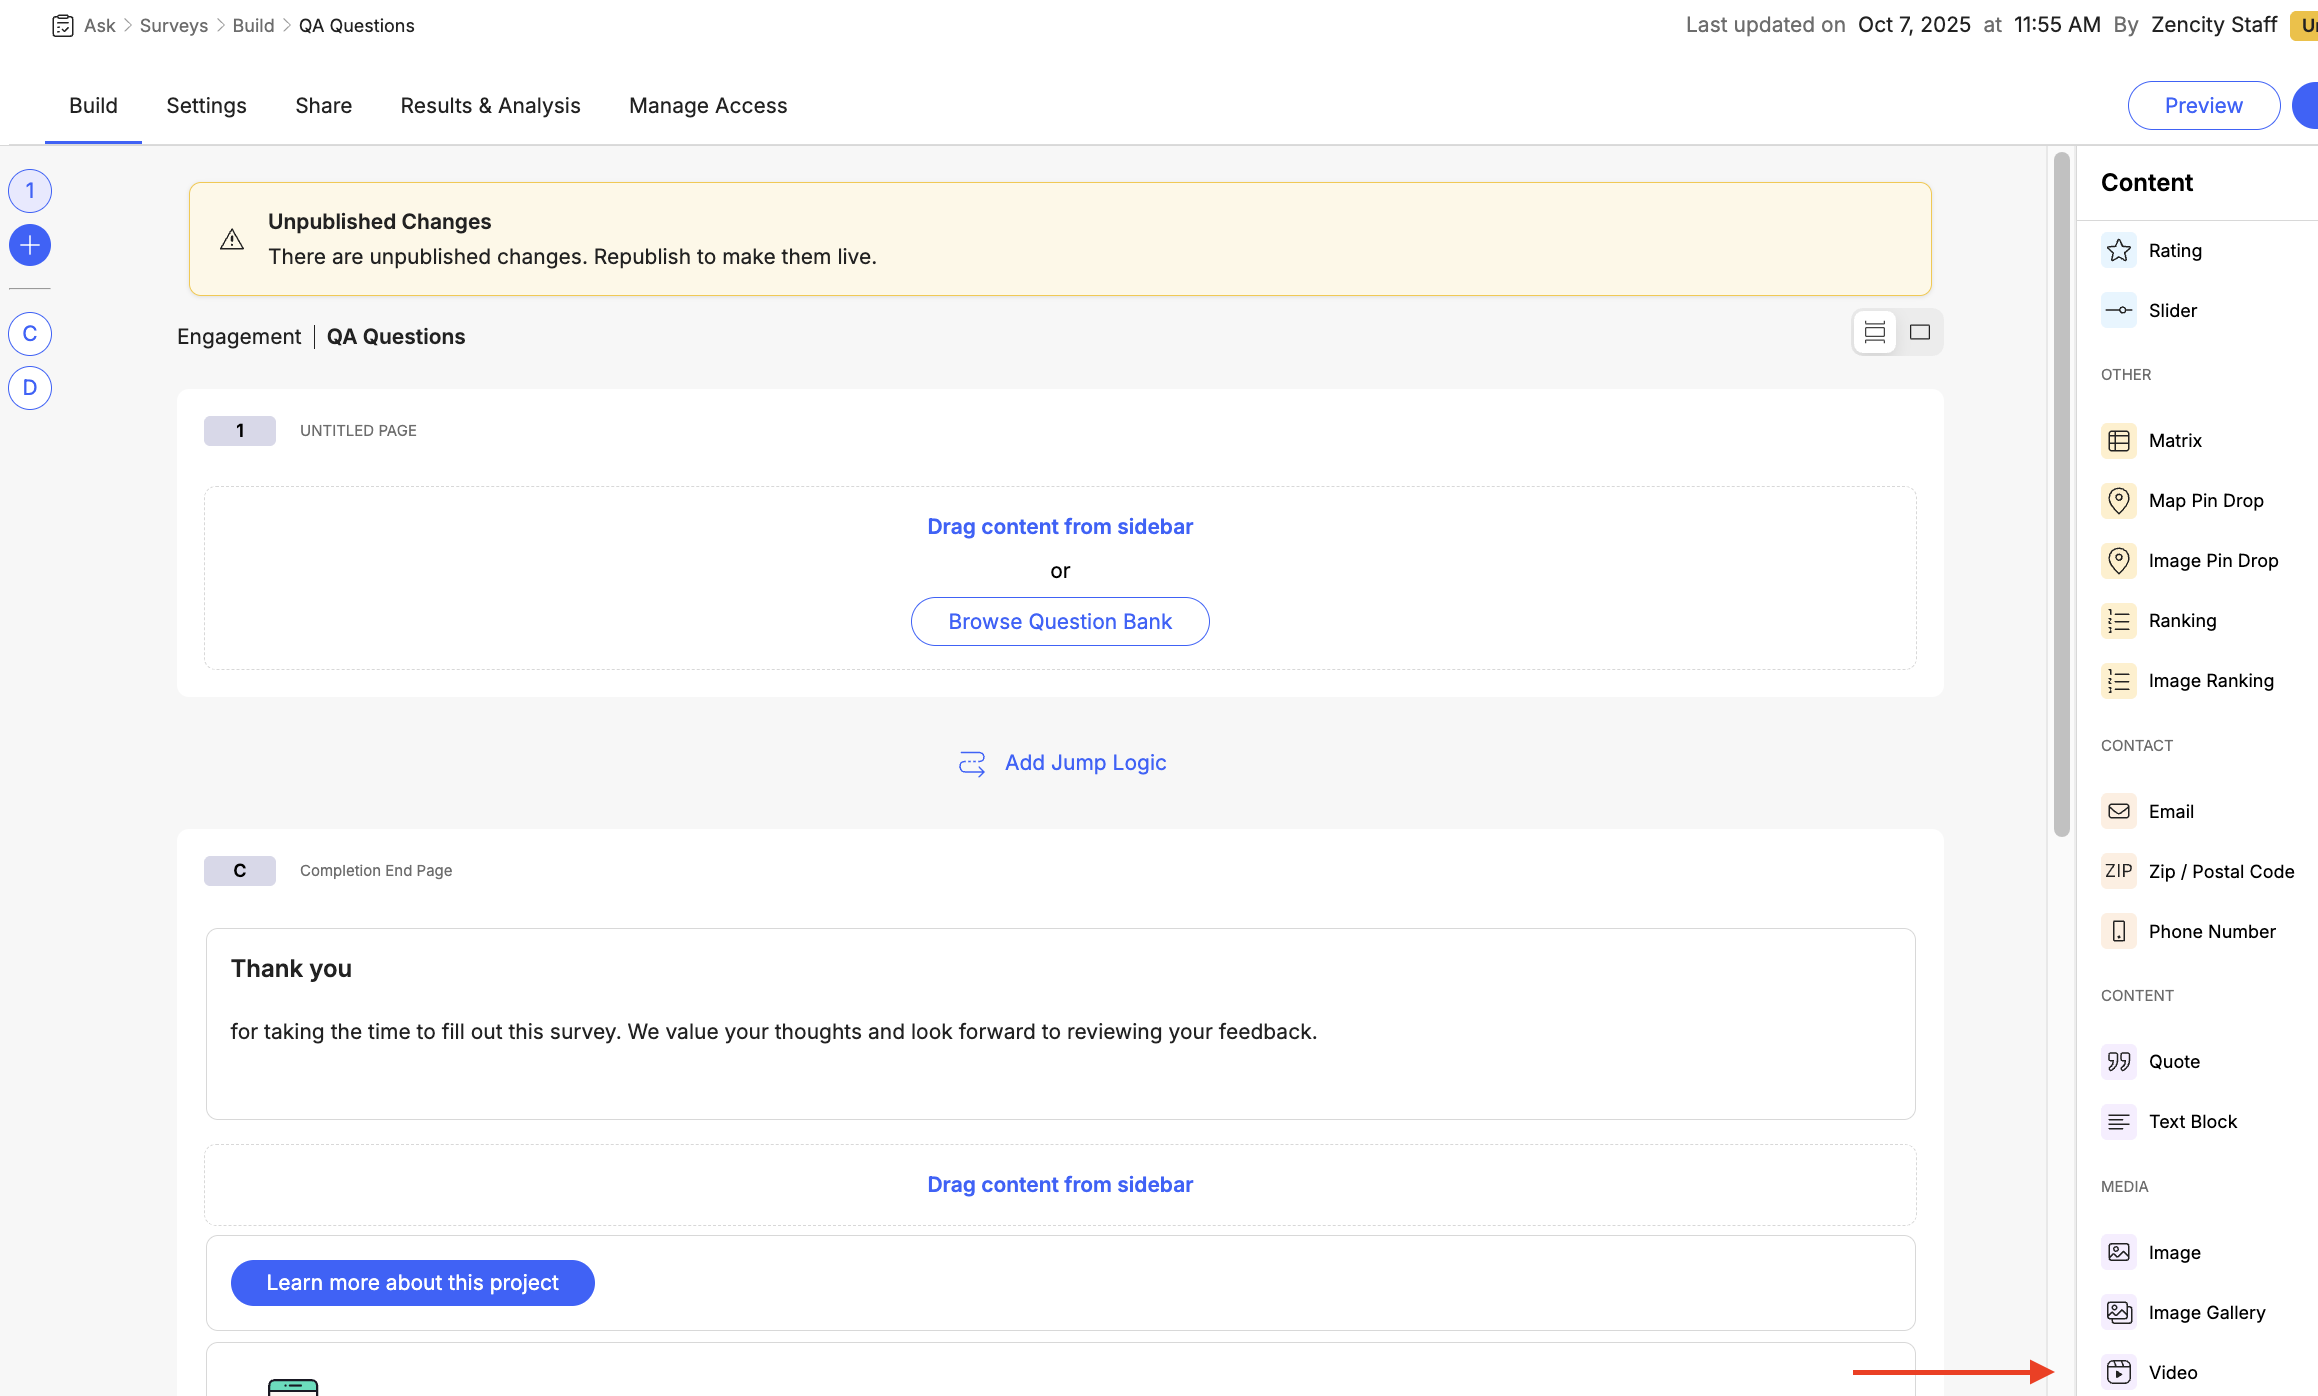
Task: Select the Slider content type
Action: [2171, 310]
